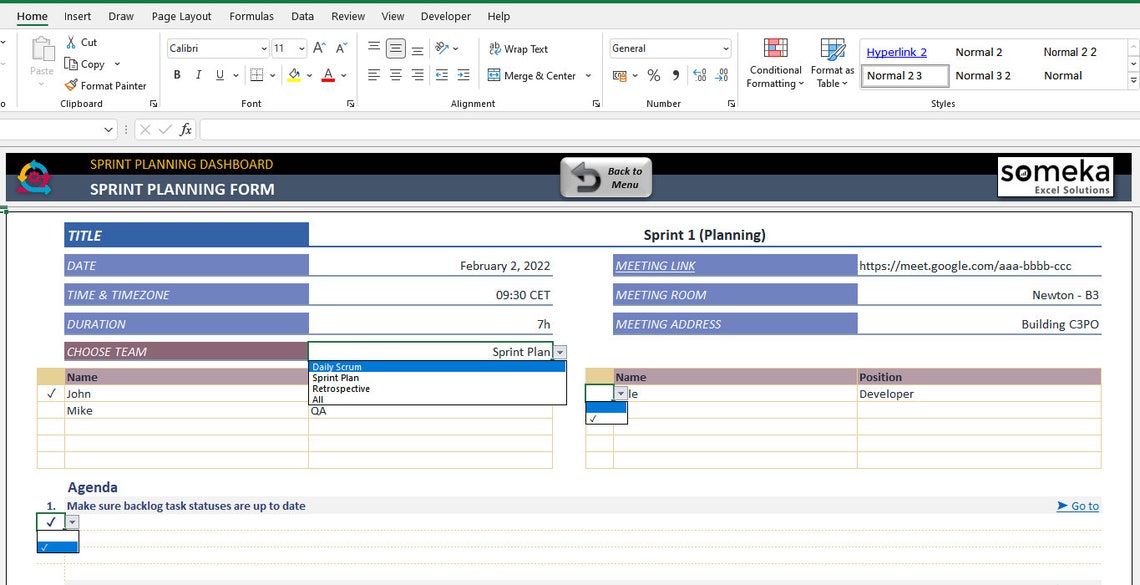Click the Percent Style icon

point(654,75)
